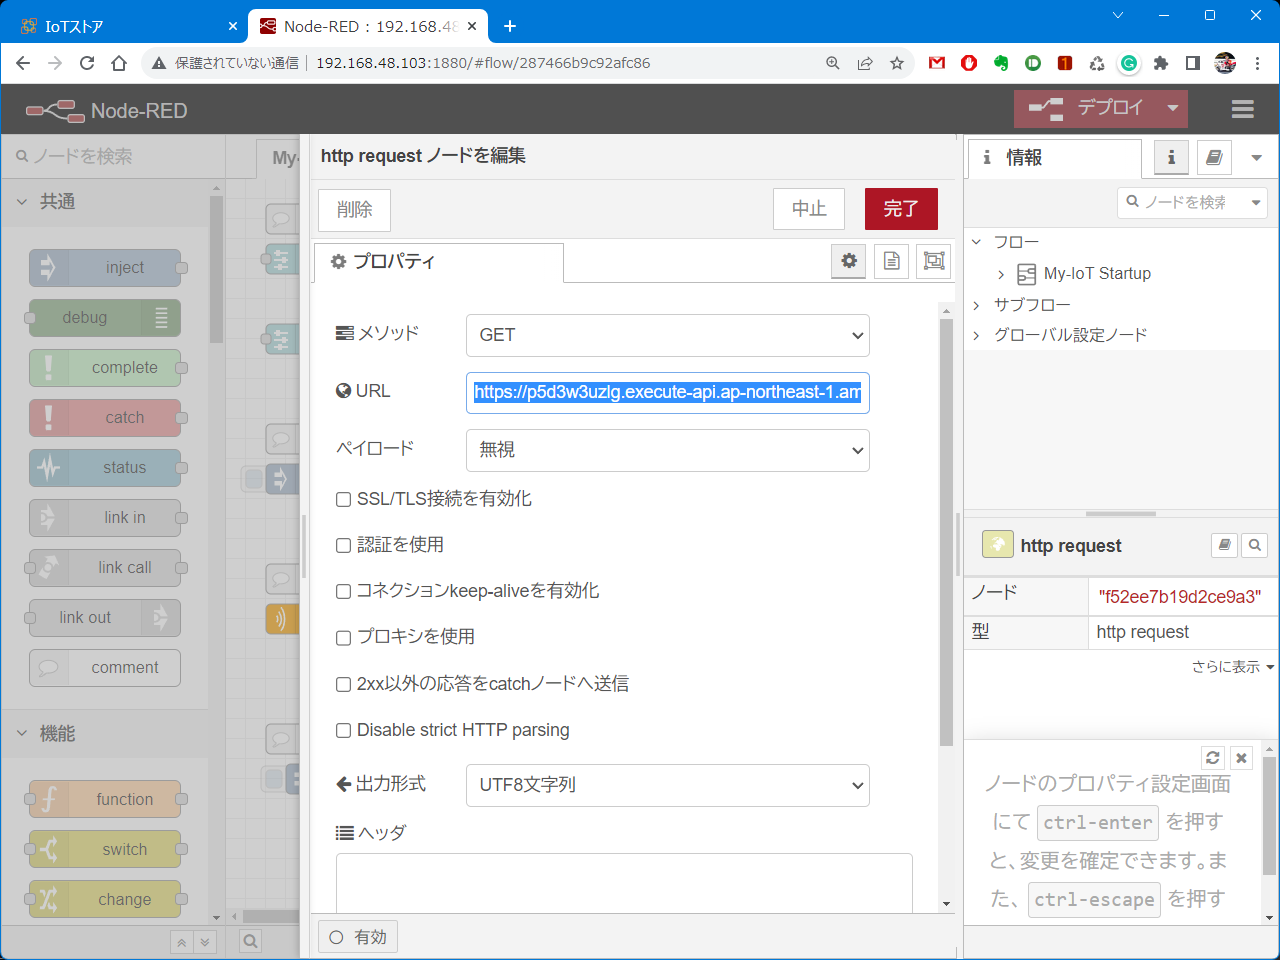Open a new browser tab
Image resolution: width=1280 pixels, height=960 pixels.
510,26
